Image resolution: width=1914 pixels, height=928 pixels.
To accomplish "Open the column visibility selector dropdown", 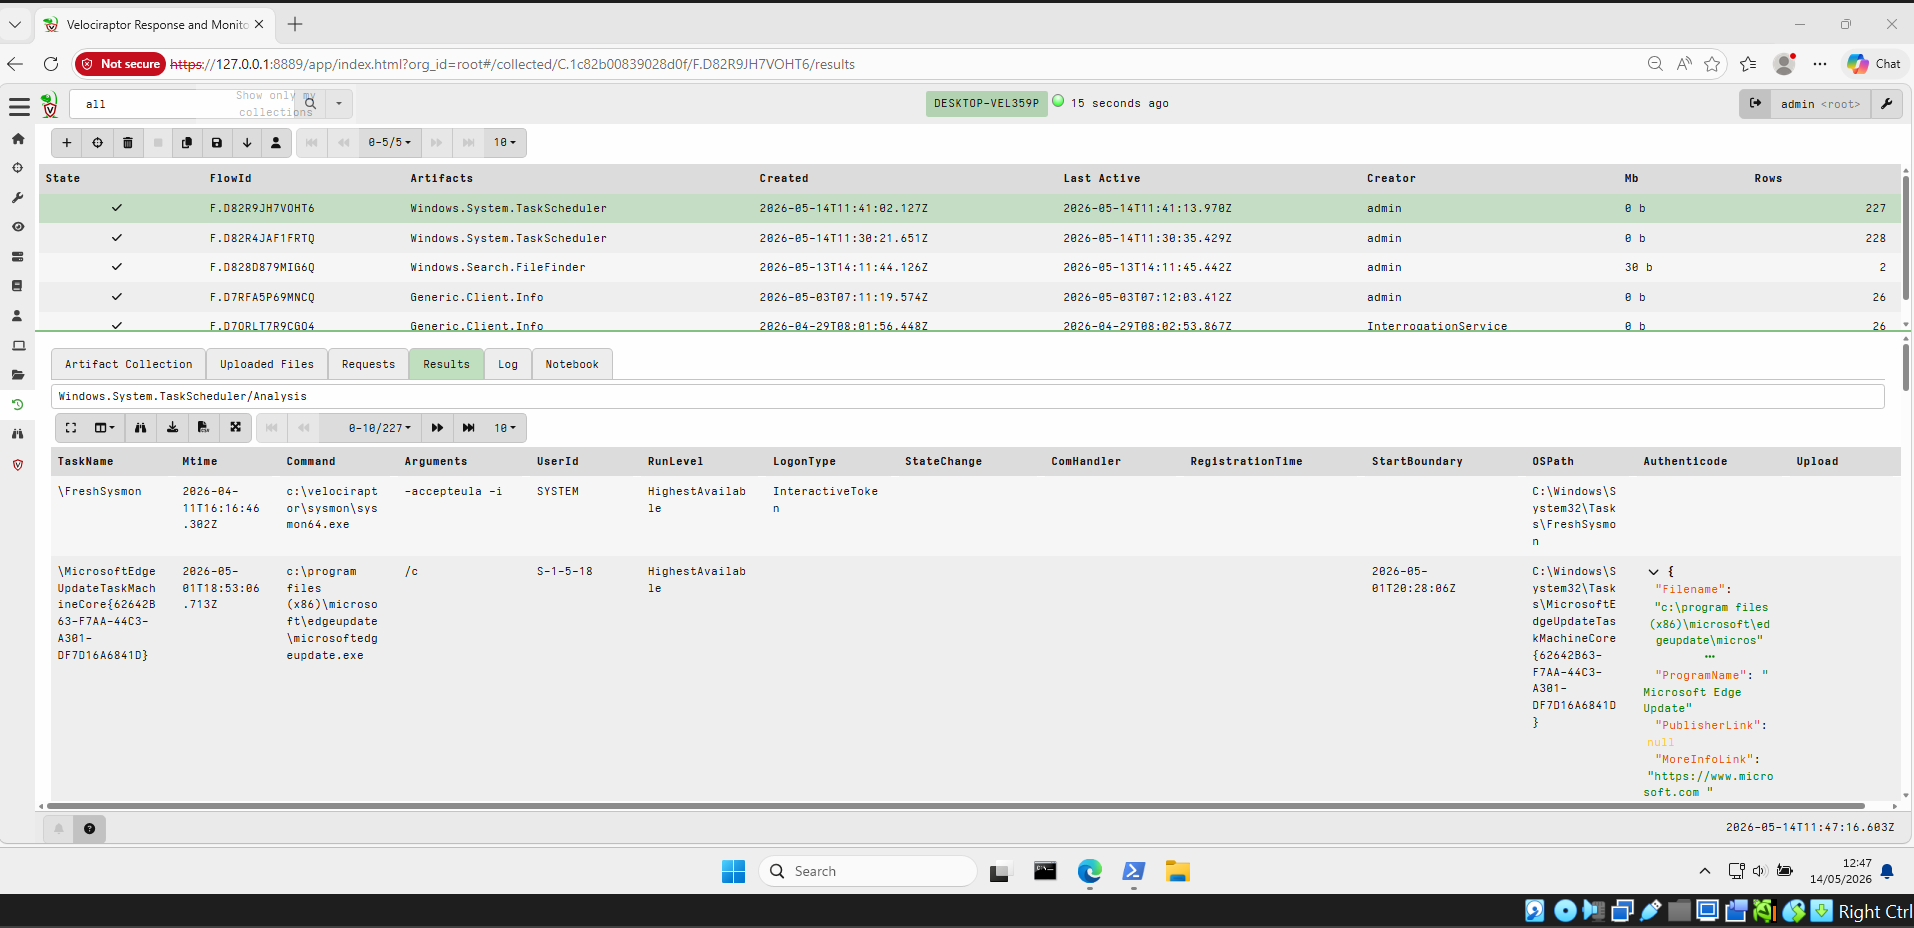I will pyautogui.click(x=105, y=428).
